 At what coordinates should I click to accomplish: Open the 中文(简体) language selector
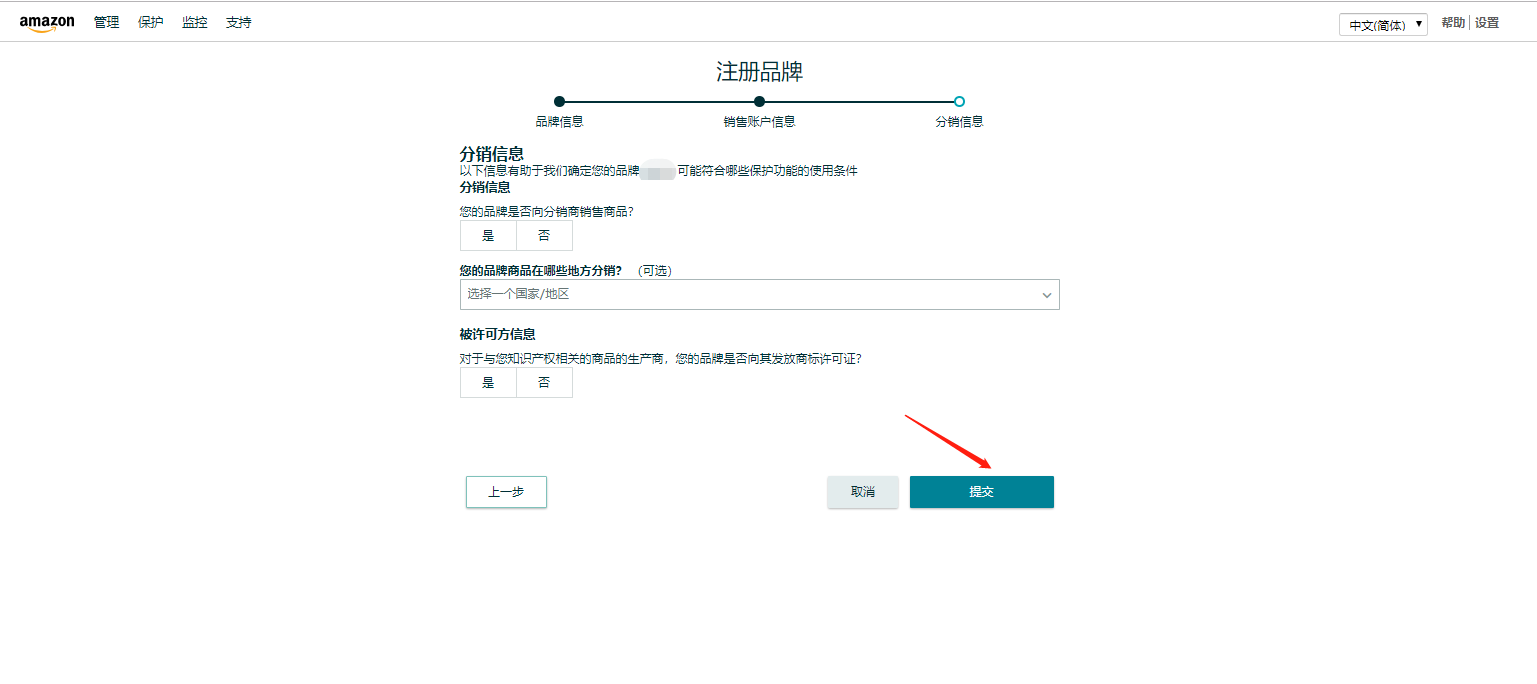point(1383,22)
